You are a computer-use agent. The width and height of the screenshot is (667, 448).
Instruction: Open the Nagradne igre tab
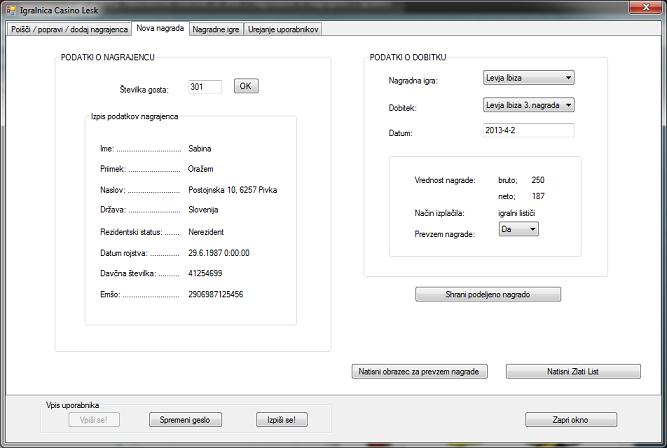[x=215, y=30]
